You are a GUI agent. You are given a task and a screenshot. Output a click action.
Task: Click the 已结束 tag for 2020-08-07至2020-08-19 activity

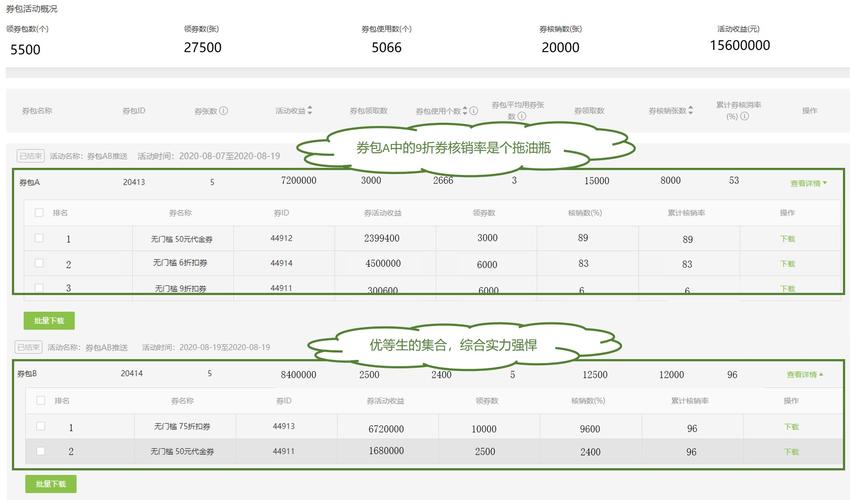[30, 156]
